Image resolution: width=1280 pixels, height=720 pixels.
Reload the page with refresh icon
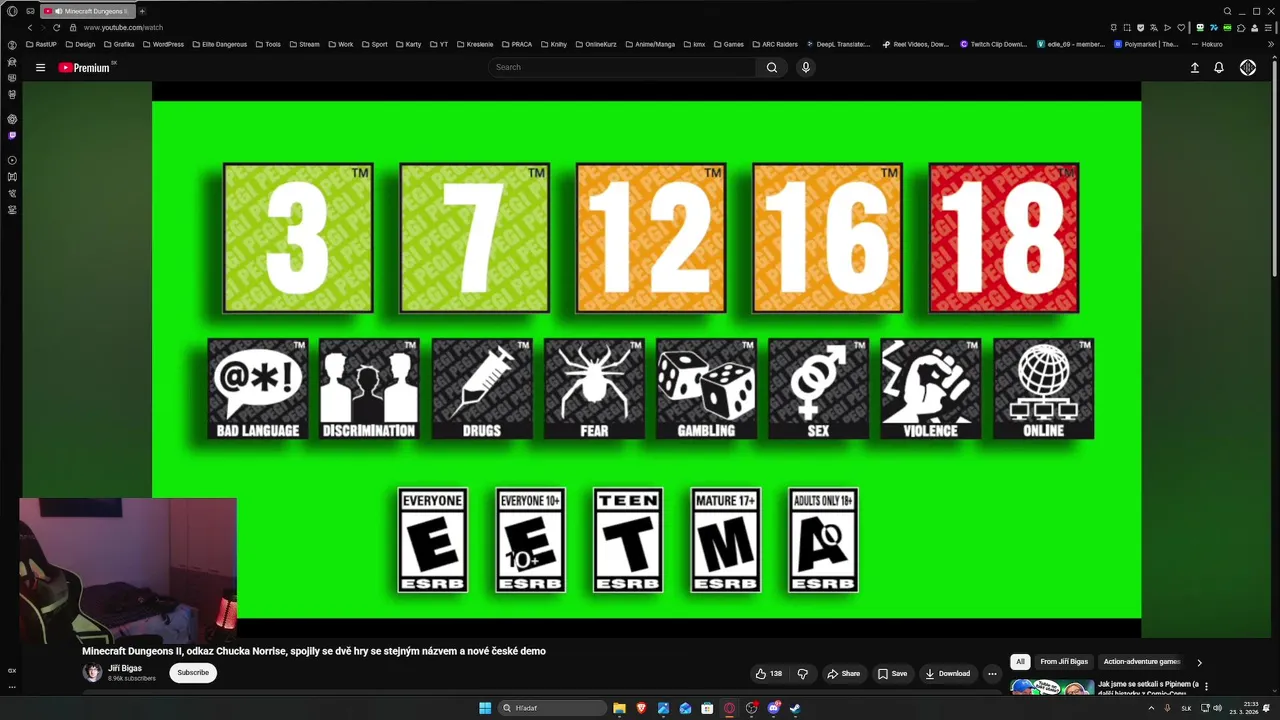click(56, 28)
